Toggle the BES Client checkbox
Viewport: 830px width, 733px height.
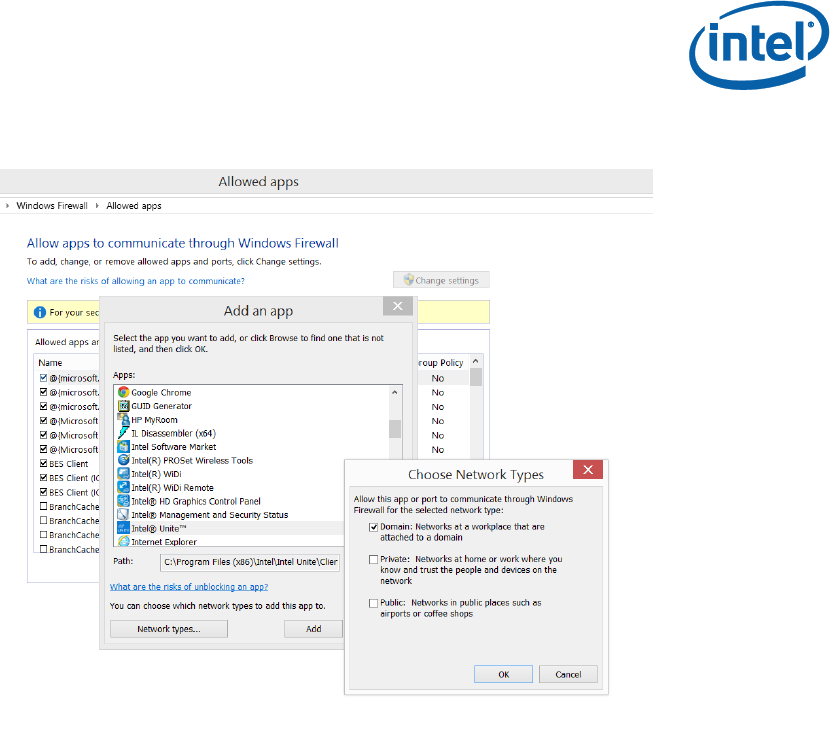43,463
